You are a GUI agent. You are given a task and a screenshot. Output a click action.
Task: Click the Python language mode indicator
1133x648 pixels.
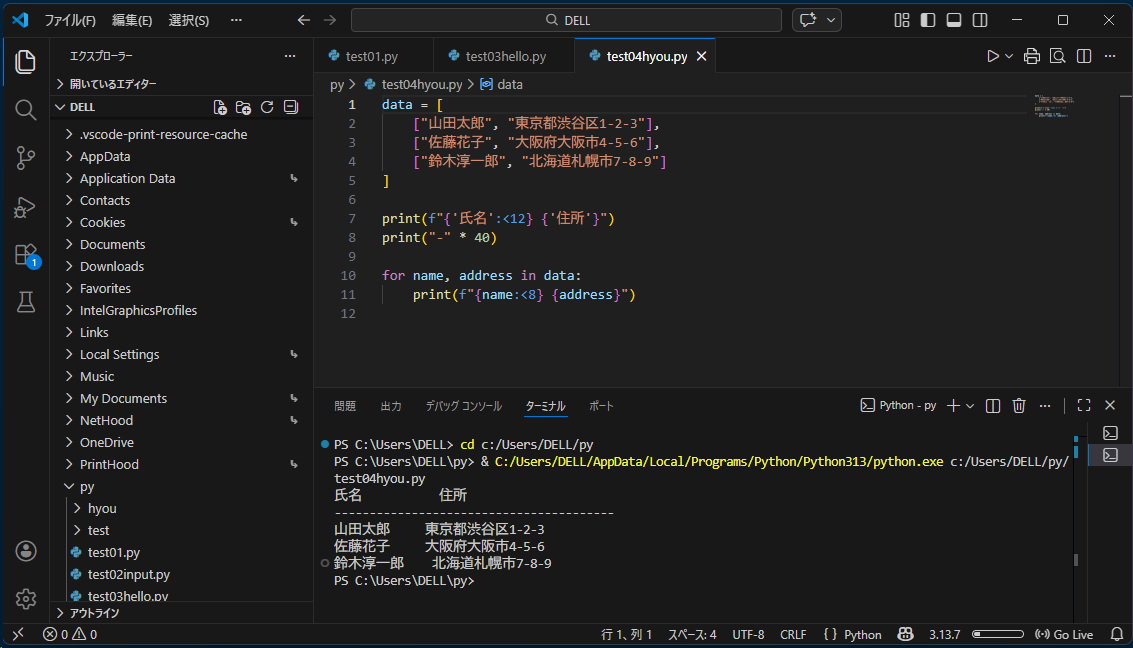click(x=852, y=634)
